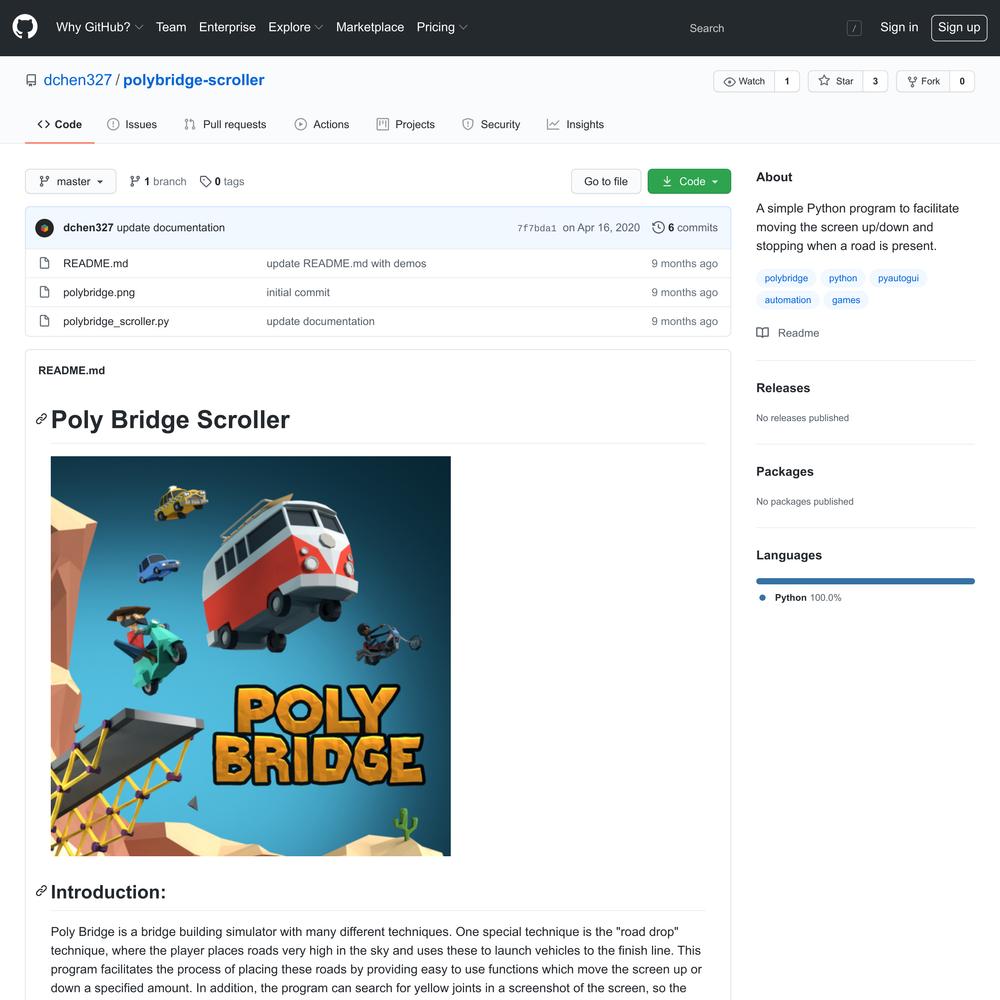
Task: Open the README.md file
Action: click(x=96, y=263)
